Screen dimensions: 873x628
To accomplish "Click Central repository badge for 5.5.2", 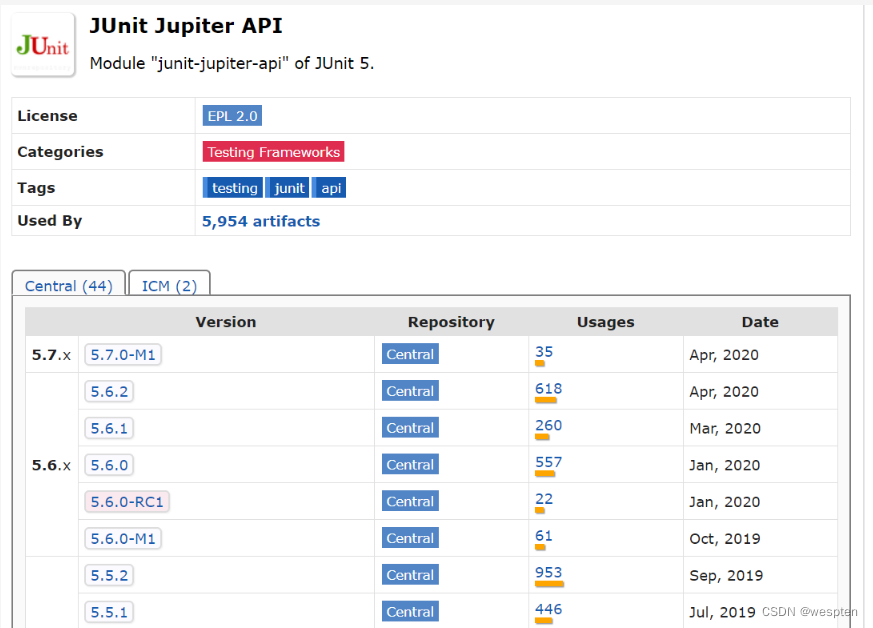I will pyautogui.click(x=410, y=575).
